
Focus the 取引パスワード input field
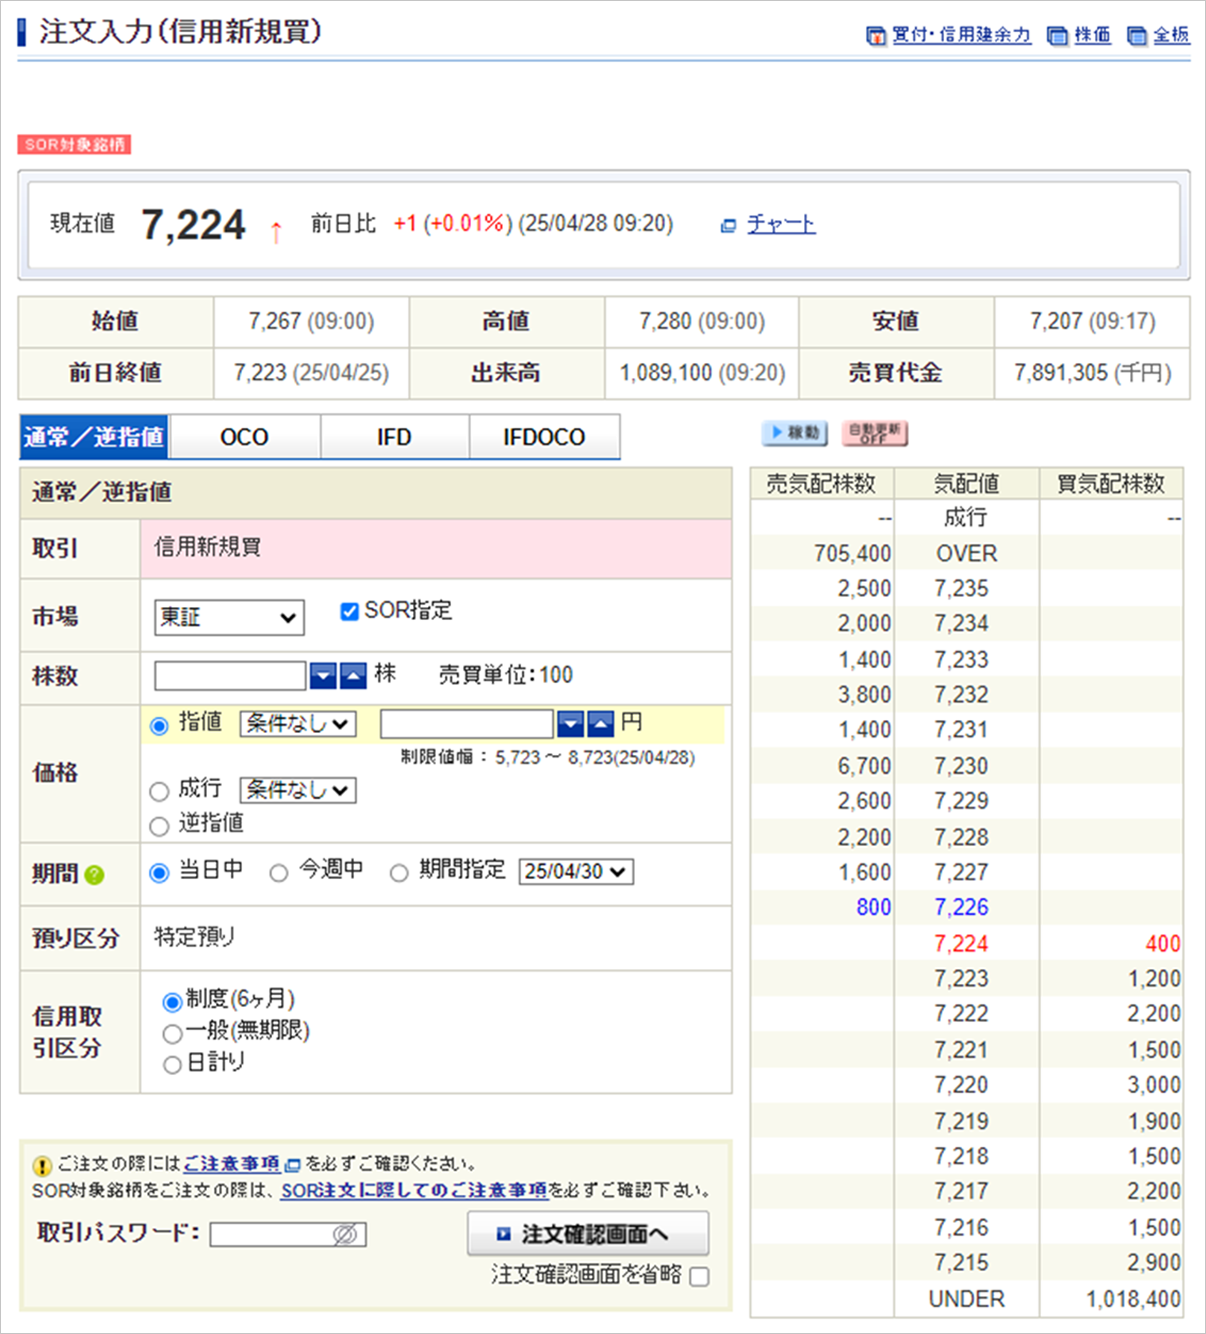[288, 1235]
